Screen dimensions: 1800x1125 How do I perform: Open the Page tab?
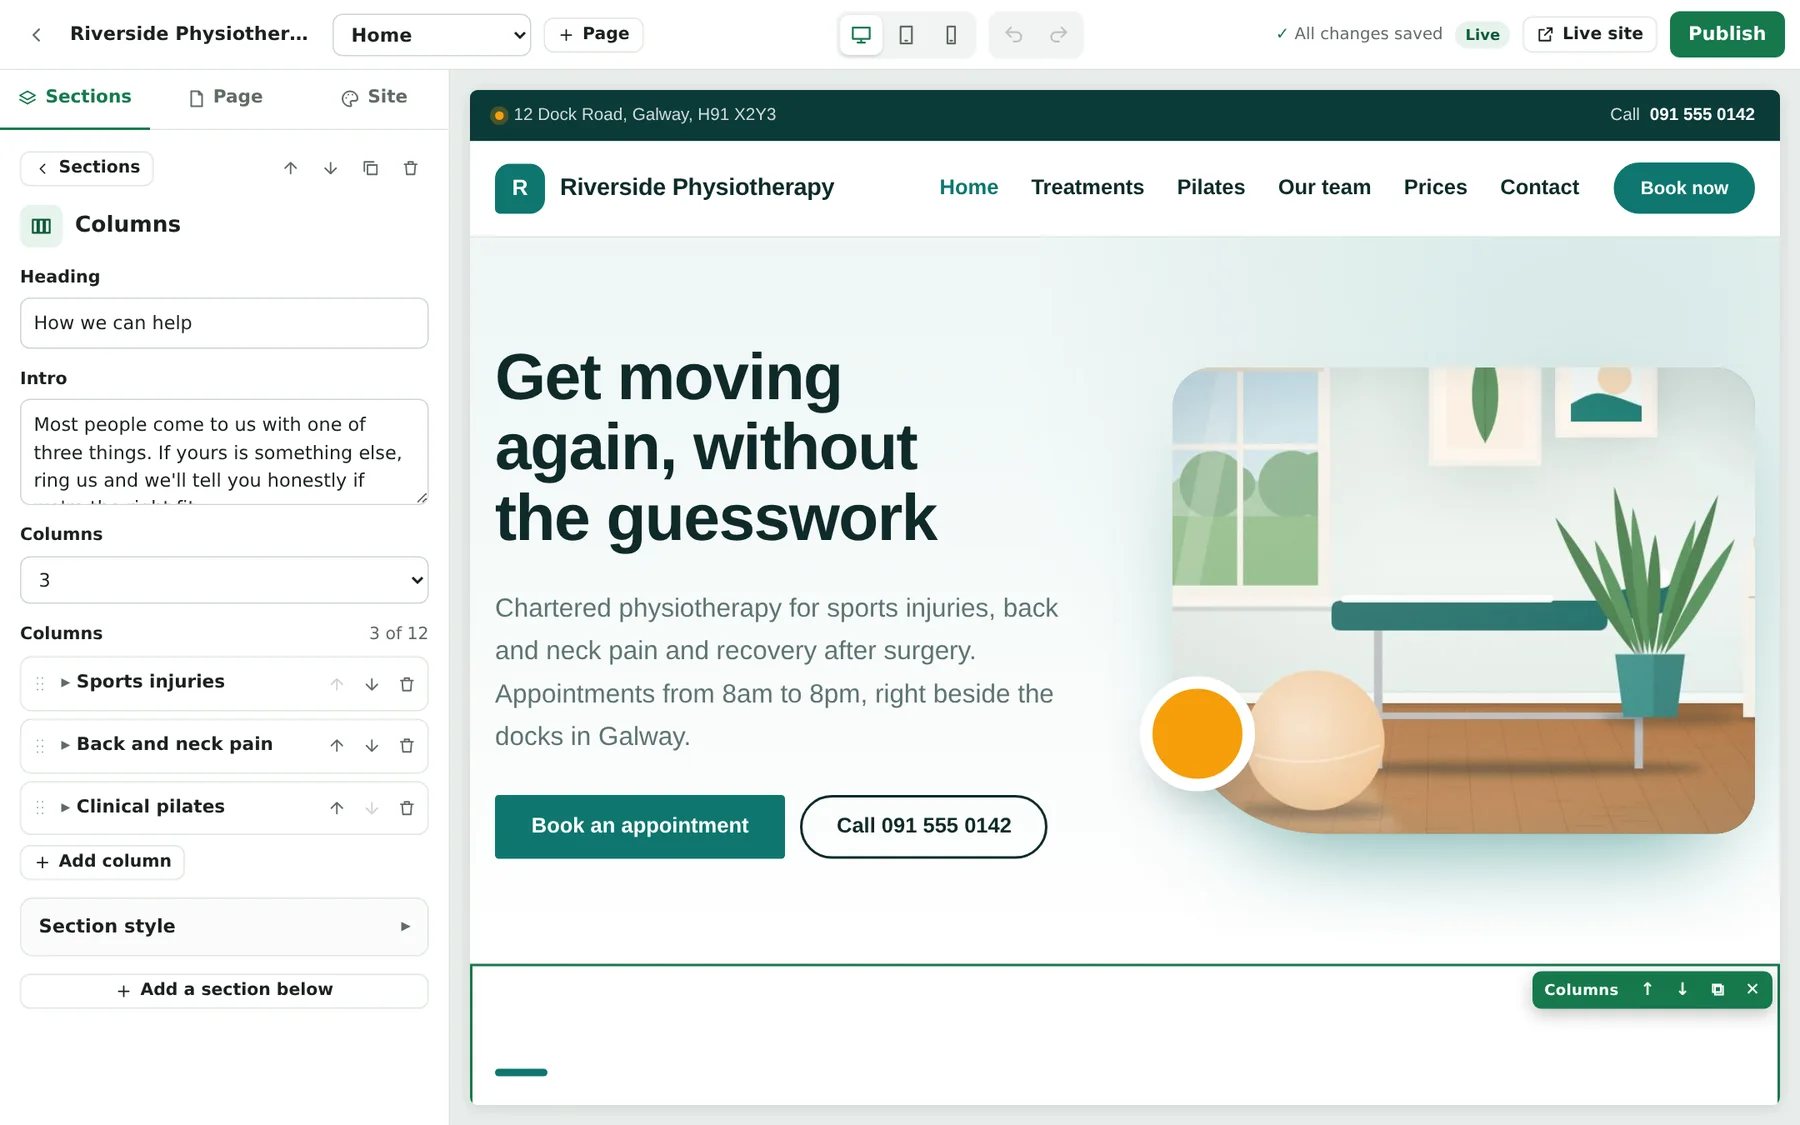coord(225,97)
